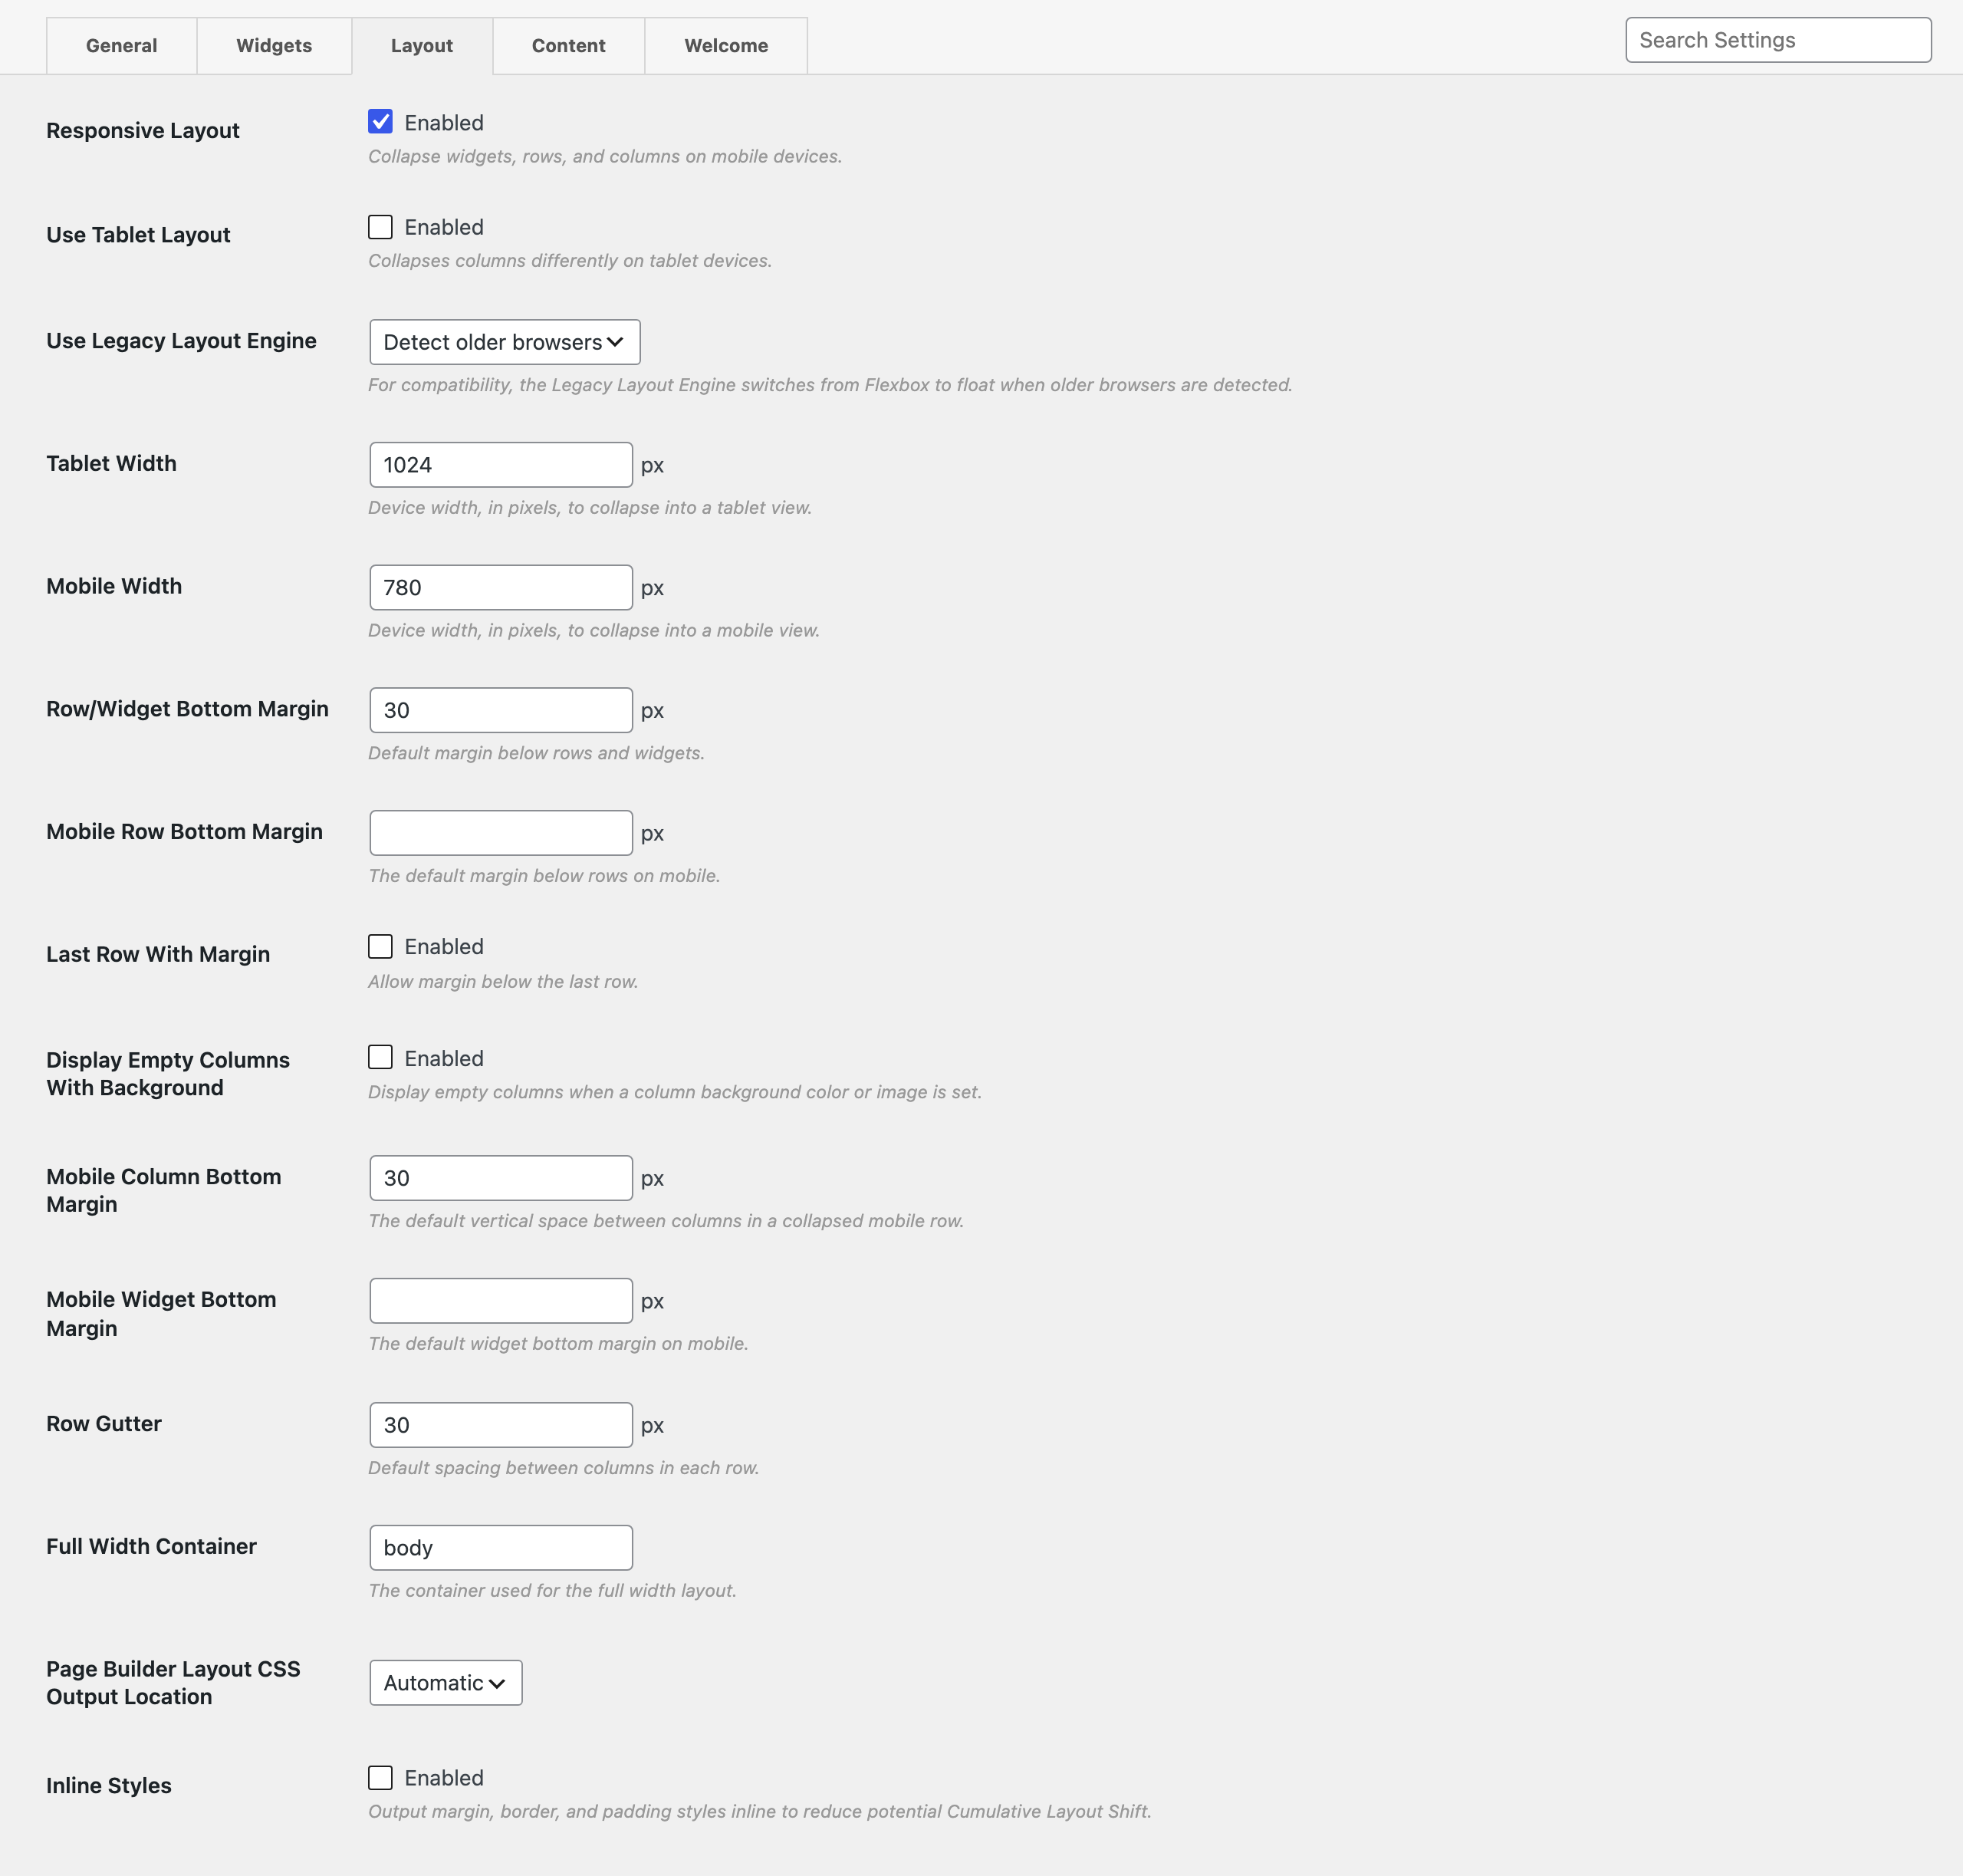
Task: Click the Mobile Width input showing 780
Action: (x=501, y=588)
